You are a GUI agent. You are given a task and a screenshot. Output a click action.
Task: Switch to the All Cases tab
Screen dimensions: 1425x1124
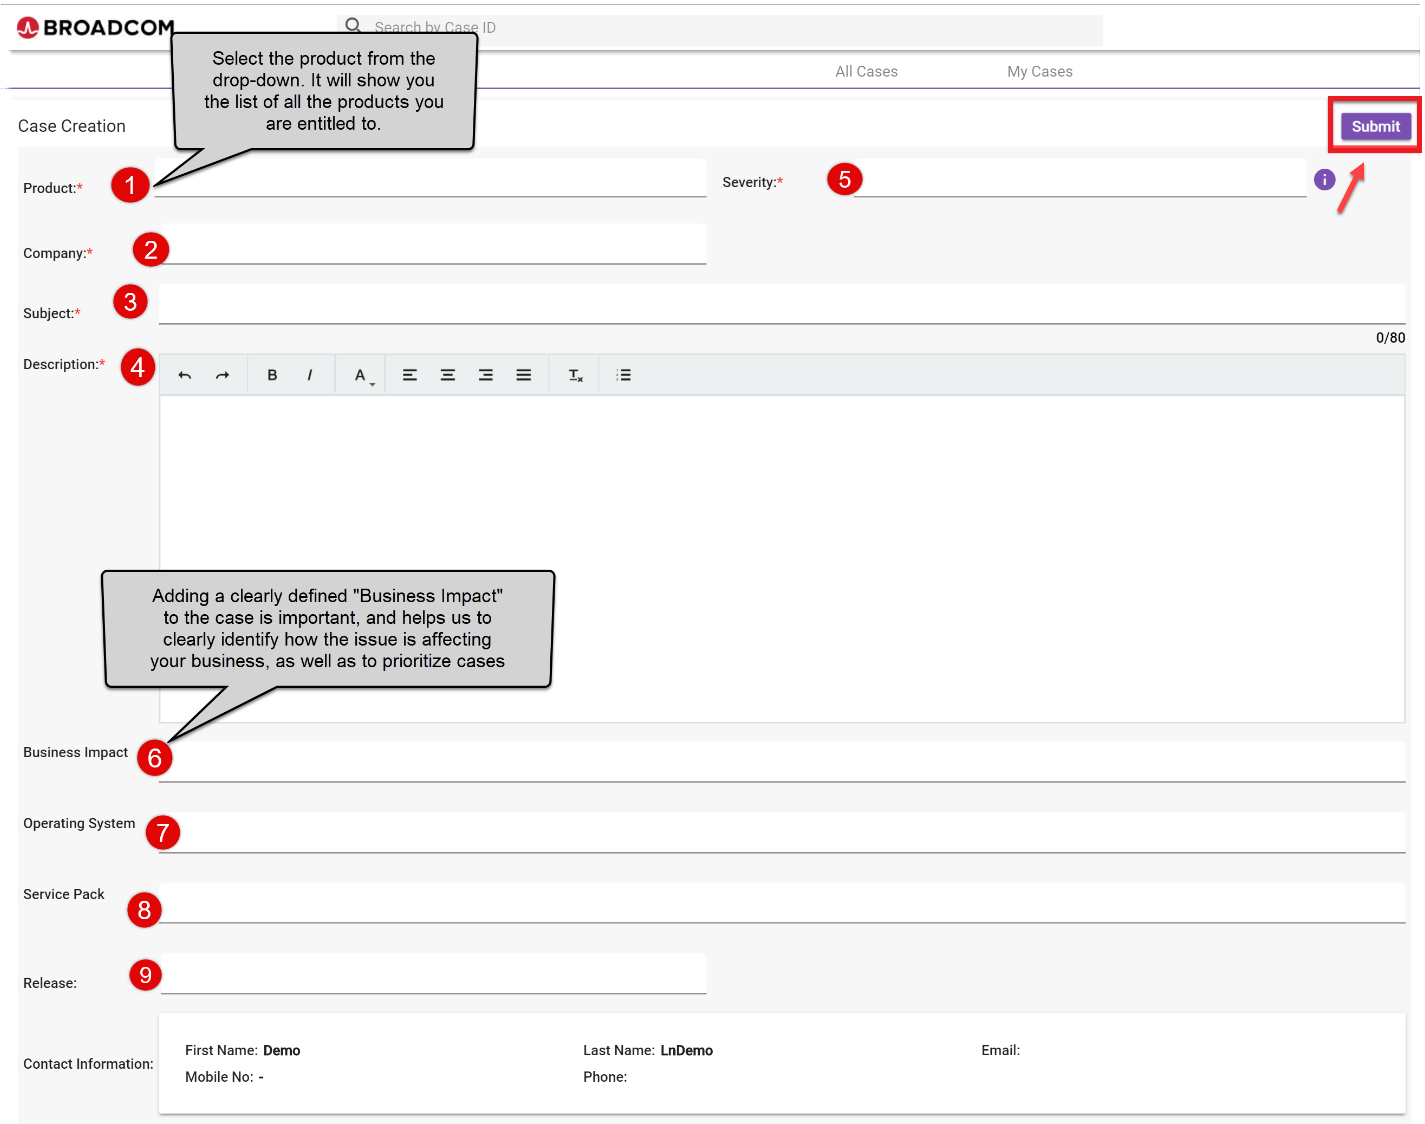coord(867,72)
